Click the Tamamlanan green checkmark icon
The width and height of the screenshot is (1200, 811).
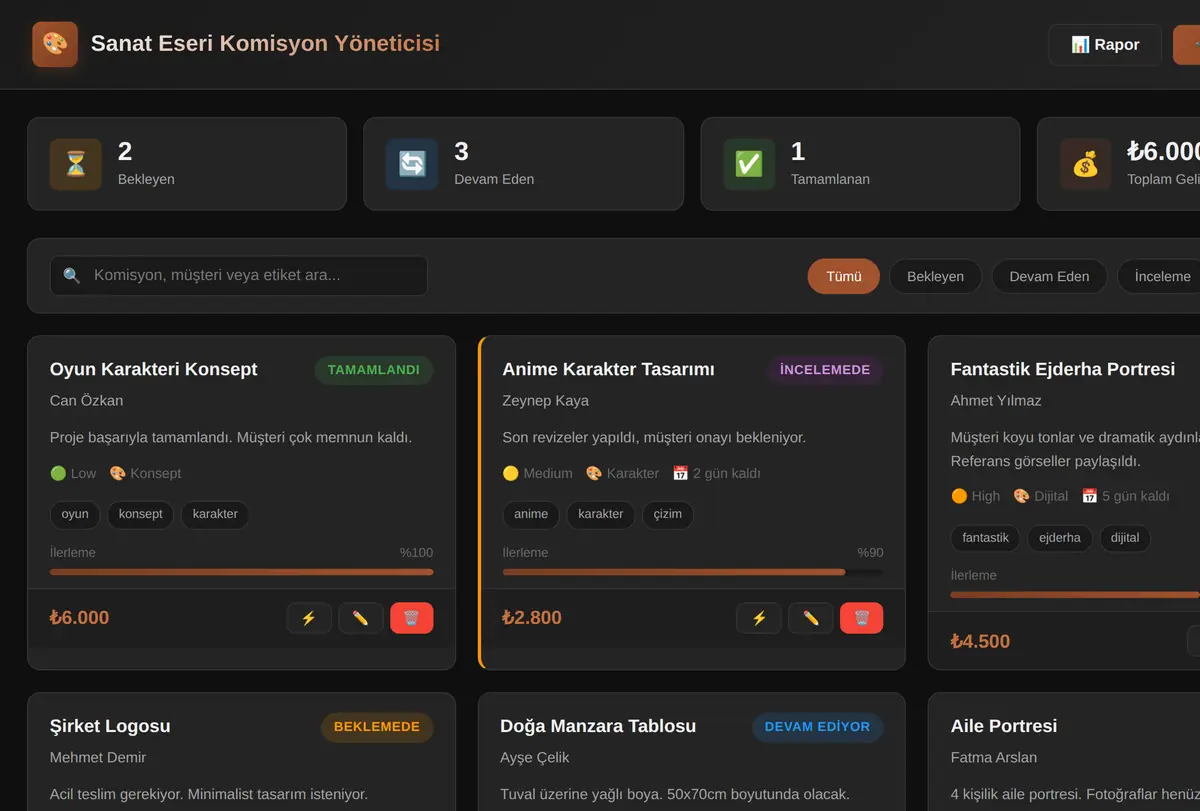pos(749,164)
